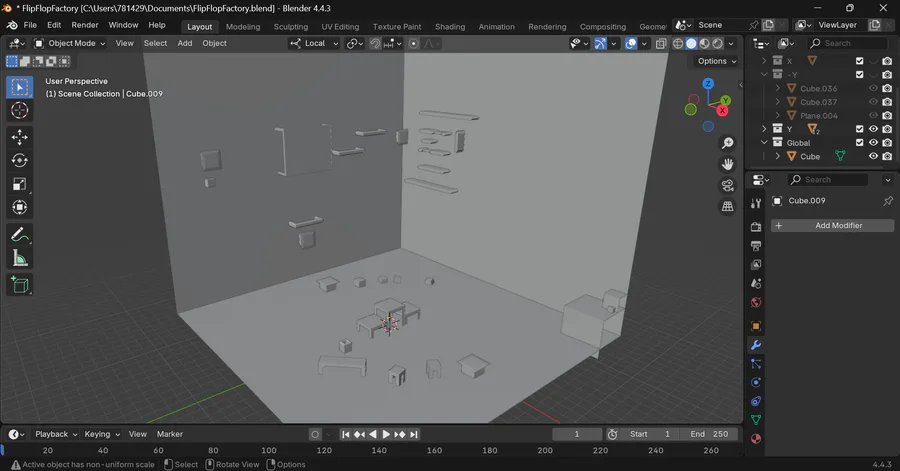The height and width of the screenshot is (471, 900).
Task: Select the Scale tool
Action: point(20,184)
